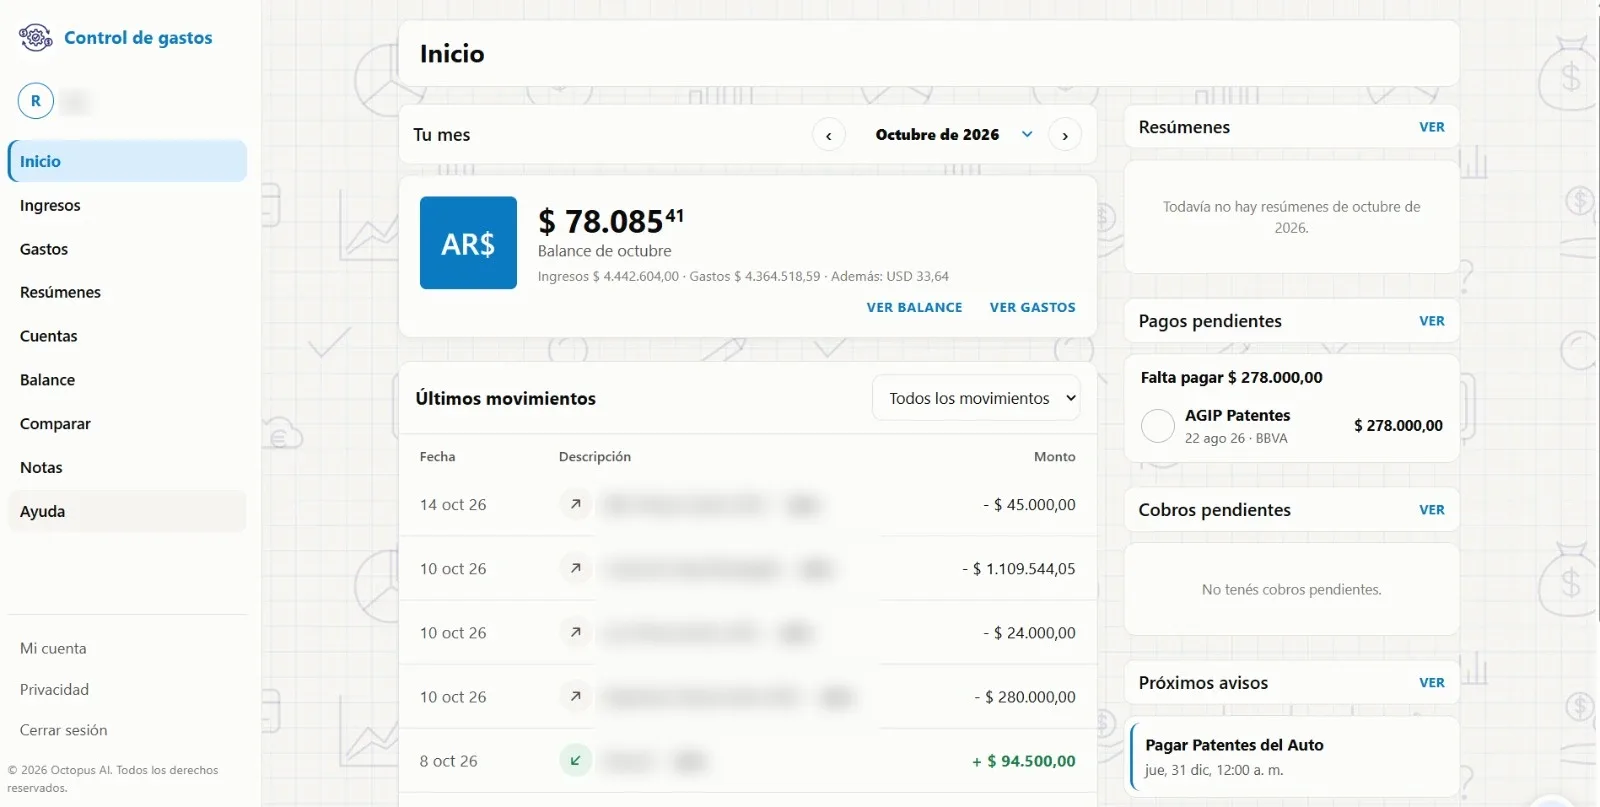Click VER next to Cobros pendientes
1600x807 pixels.
click(1432, 510)
